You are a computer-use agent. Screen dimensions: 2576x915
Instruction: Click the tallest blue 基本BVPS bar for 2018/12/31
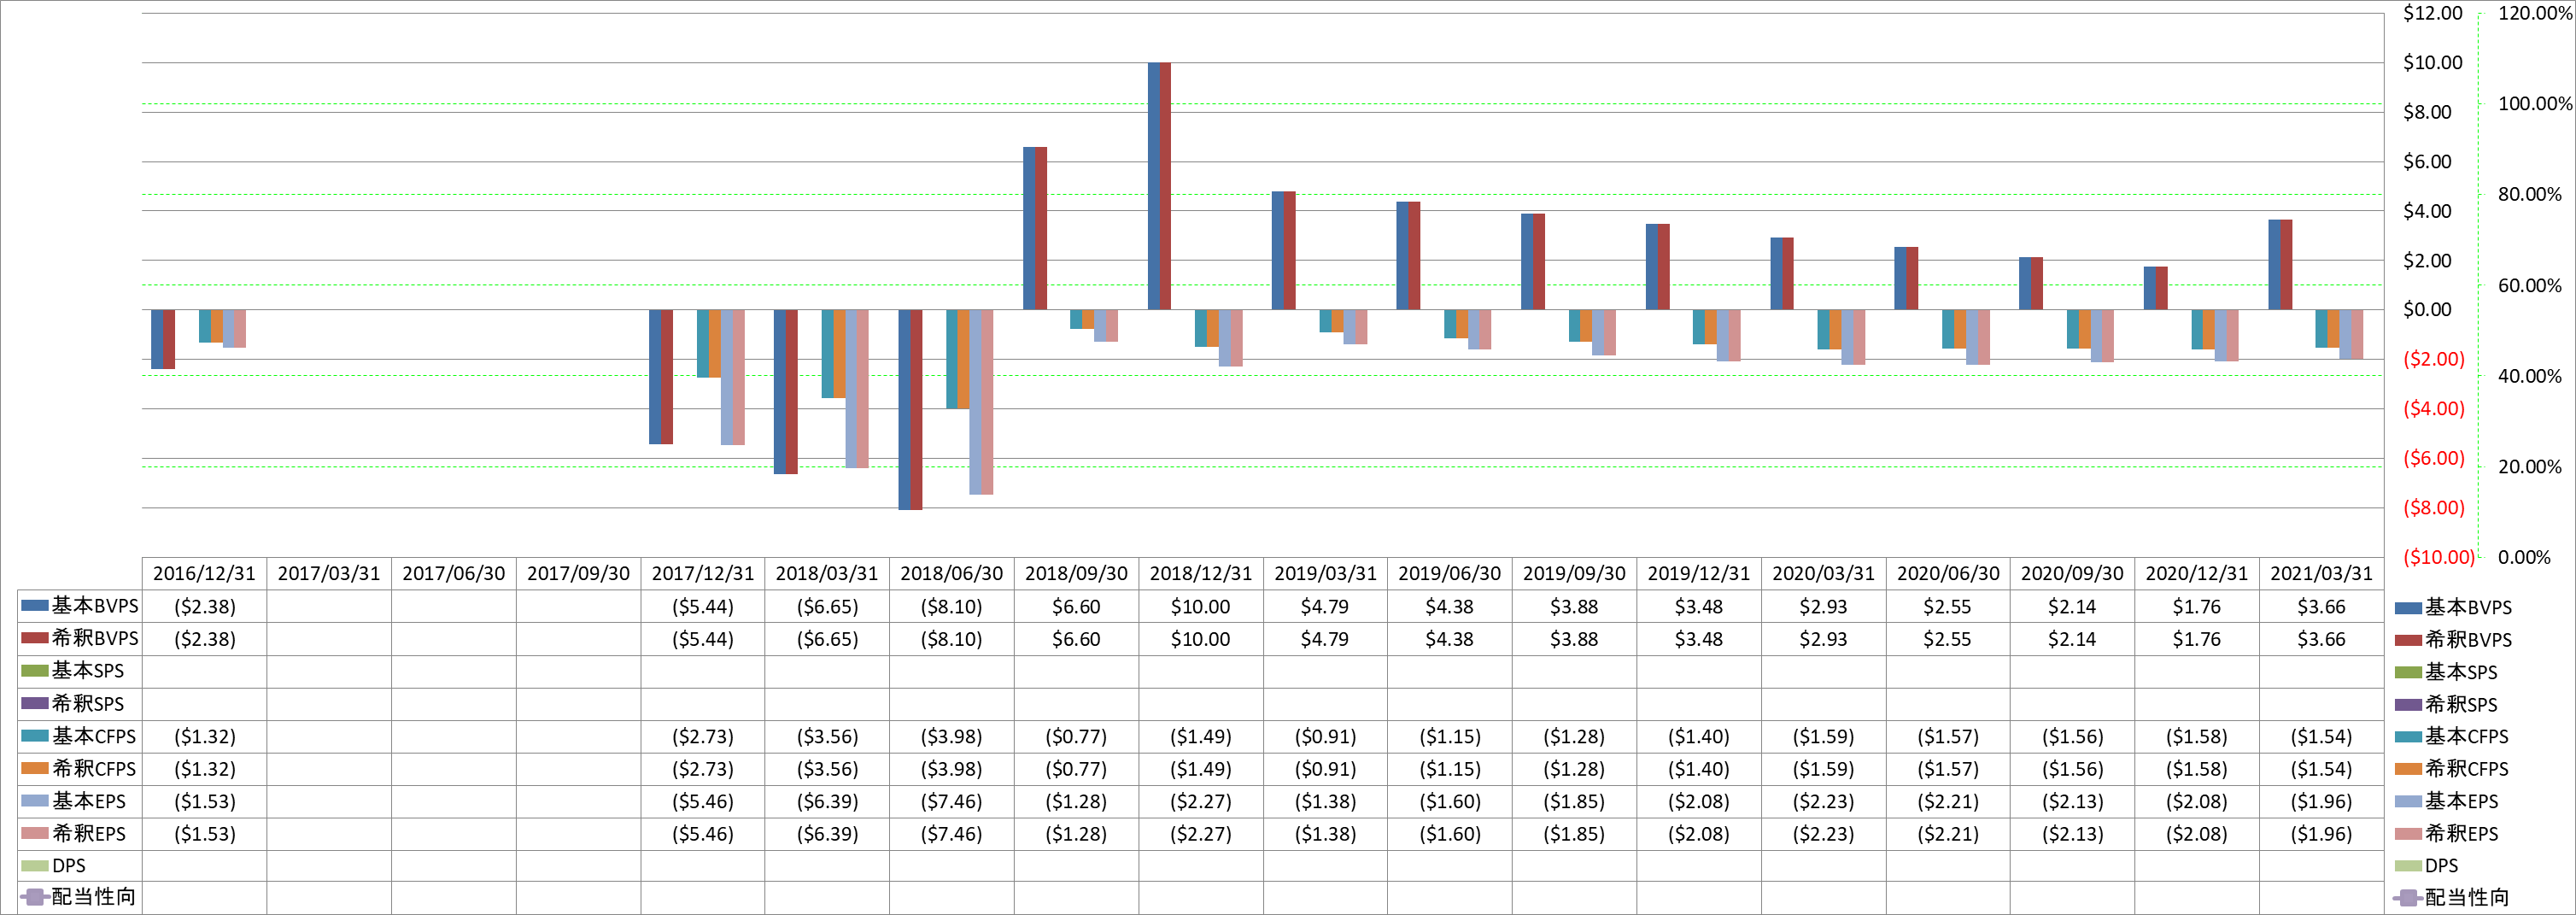1153,186
